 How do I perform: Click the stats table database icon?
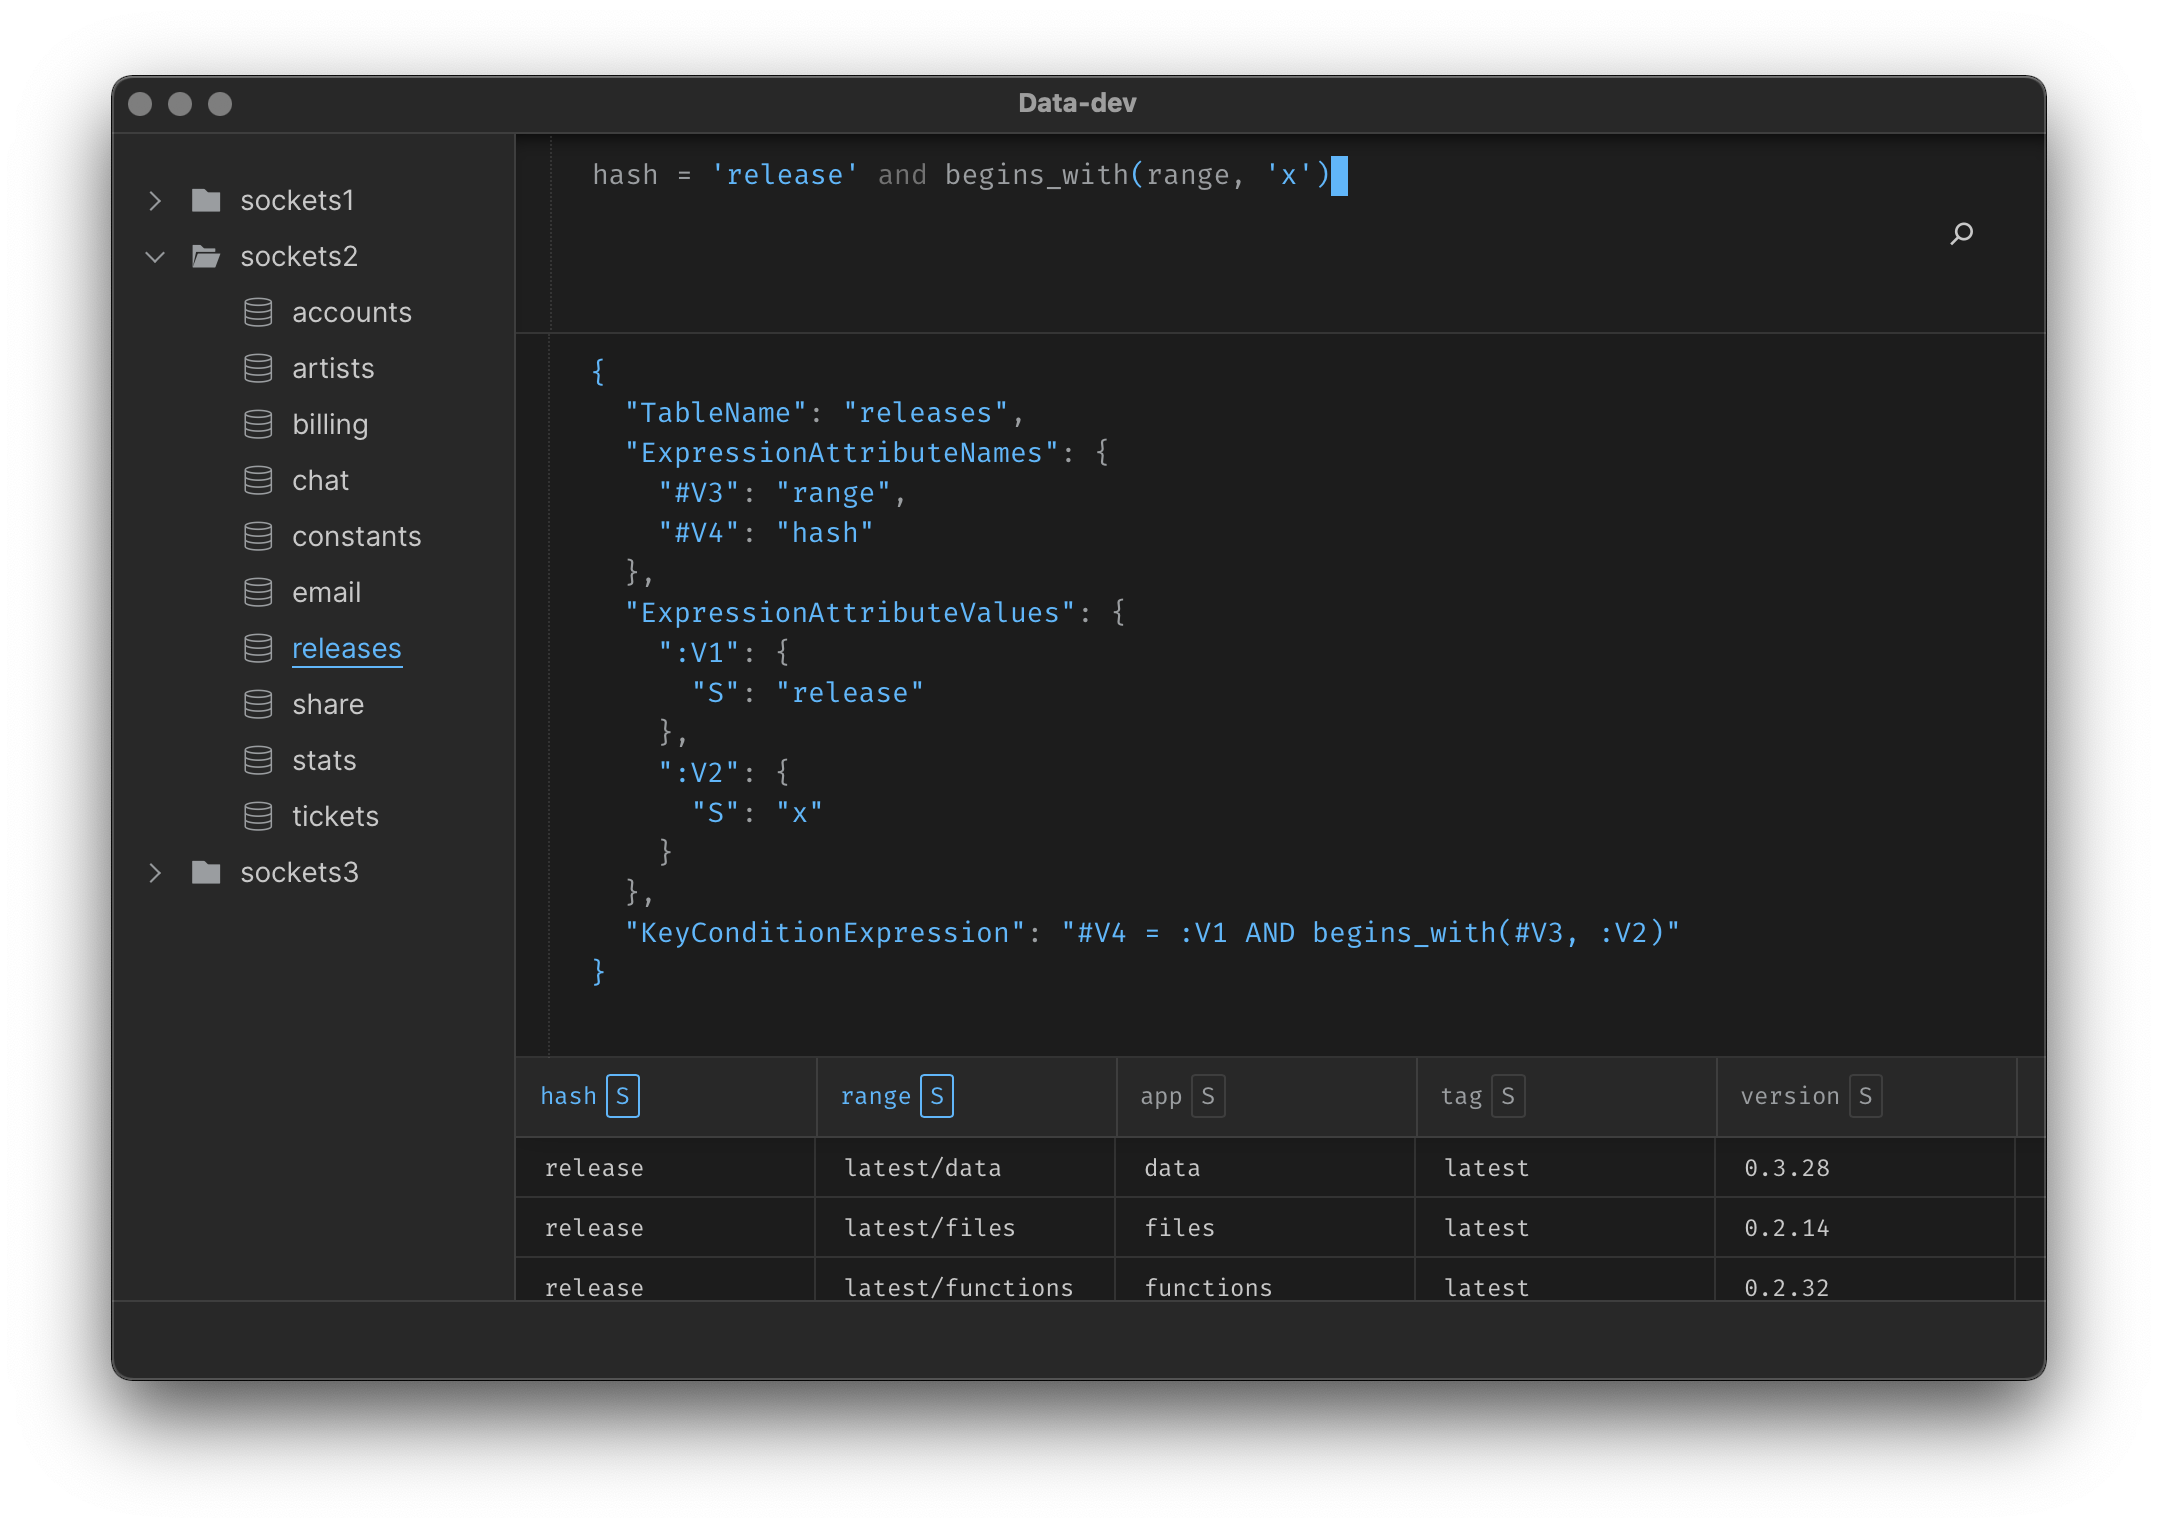click(x=258, y=761)
